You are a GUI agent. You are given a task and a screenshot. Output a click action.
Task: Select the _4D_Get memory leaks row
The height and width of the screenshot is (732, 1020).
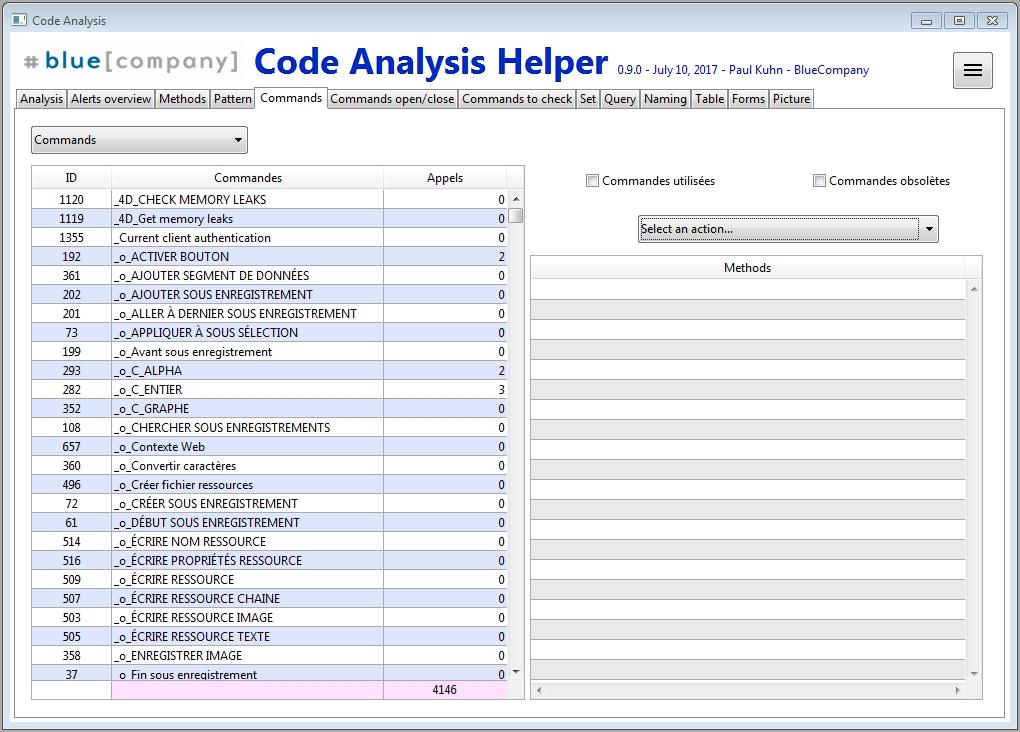[269, 219]
